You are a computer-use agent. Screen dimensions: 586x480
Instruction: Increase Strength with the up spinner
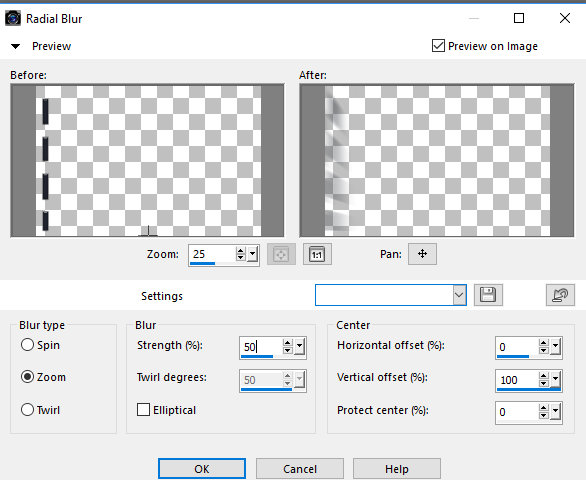287,343
